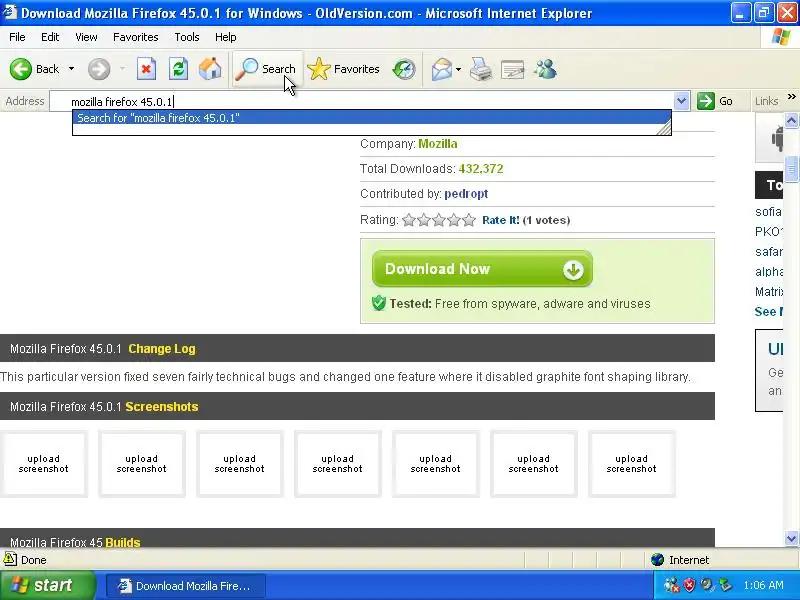Click the Windows start button
The width and height of the screenshot is (800, 600).
click(47, 585)
